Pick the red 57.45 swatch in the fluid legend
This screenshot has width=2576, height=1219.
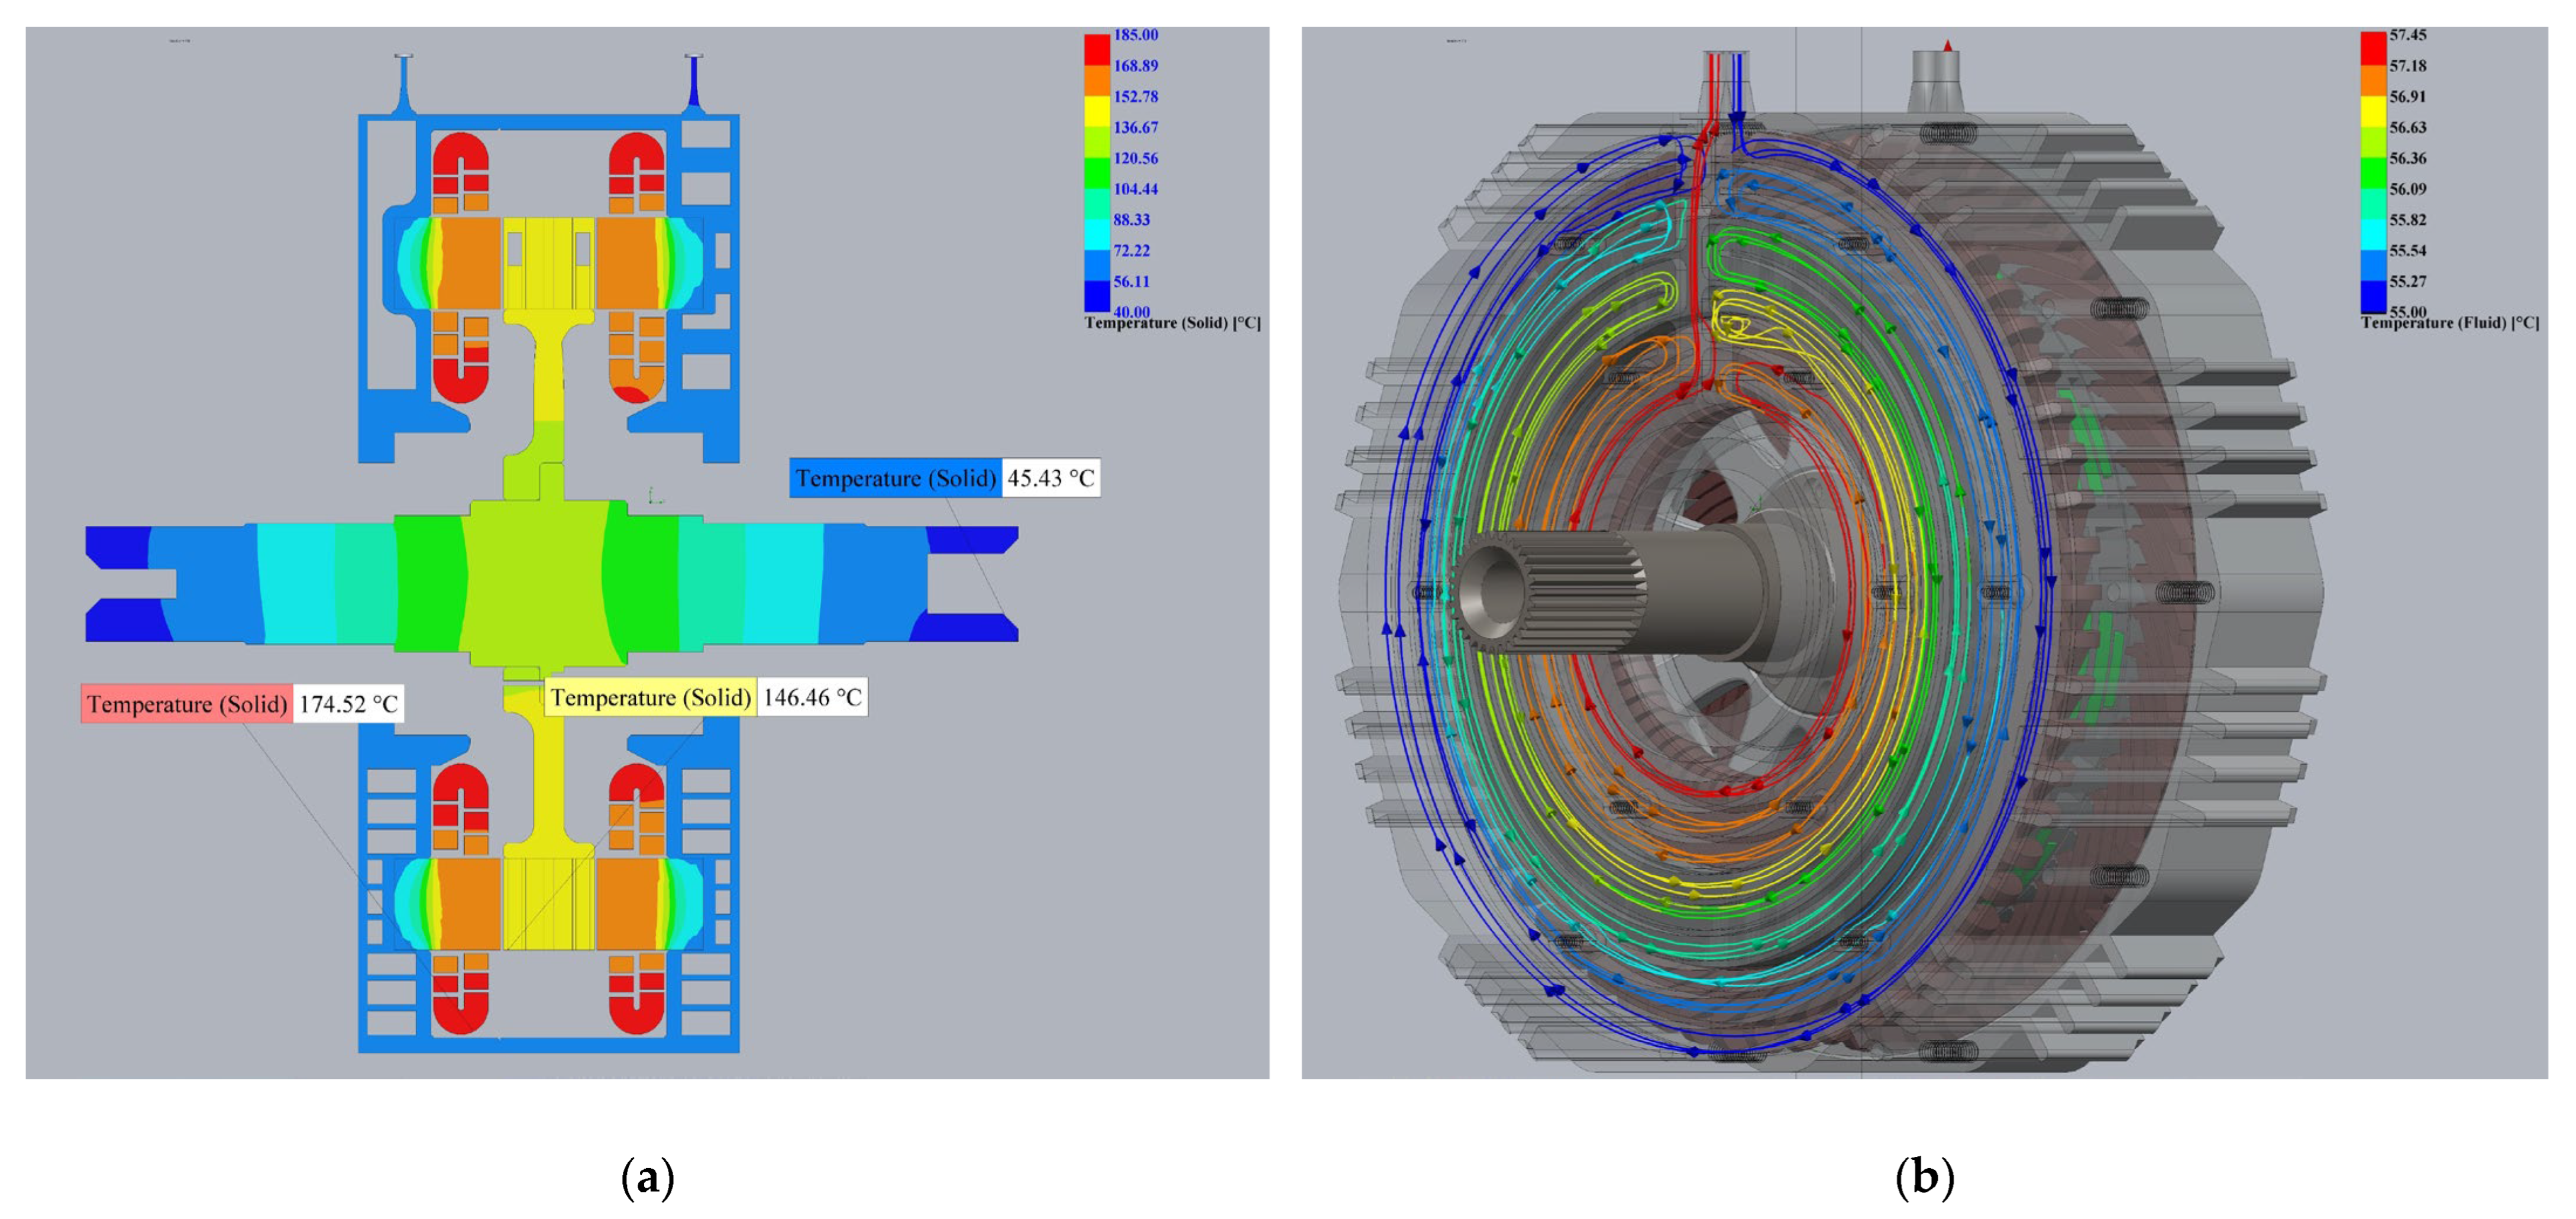tap(2373, 50)
